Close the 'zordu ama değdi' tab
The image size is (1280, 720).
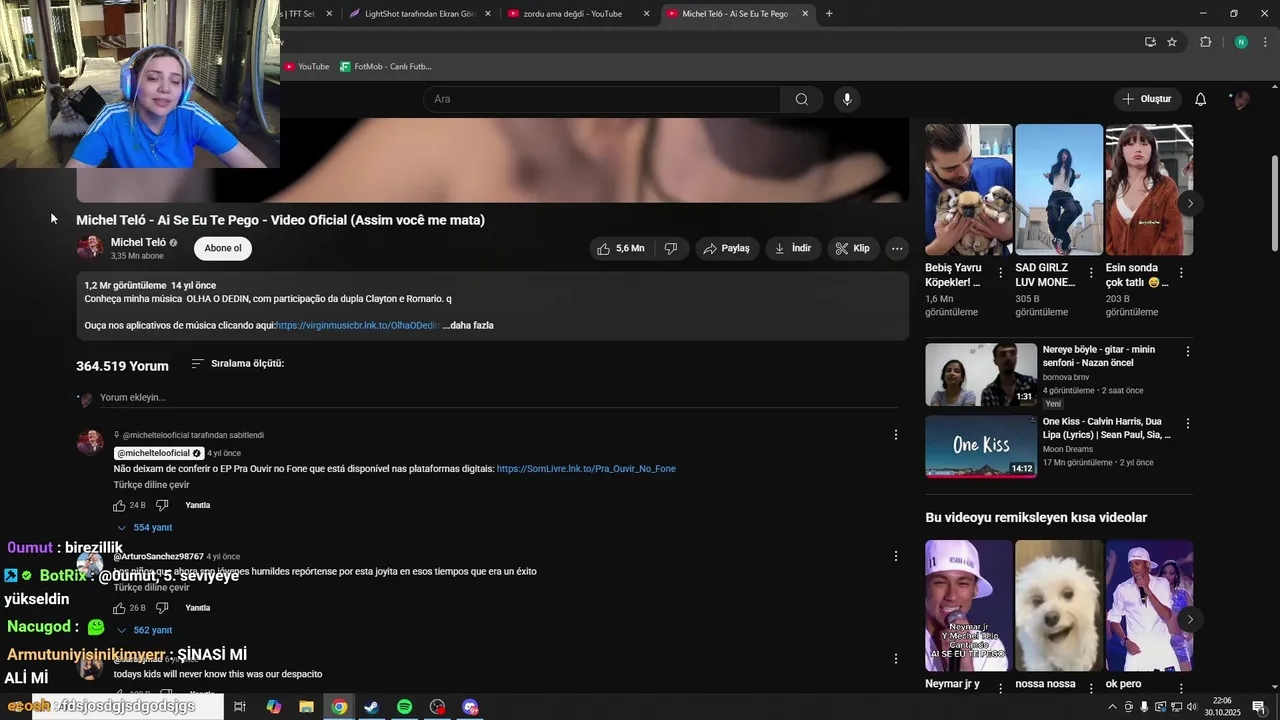pyautogui.click(x=646, y=14)
